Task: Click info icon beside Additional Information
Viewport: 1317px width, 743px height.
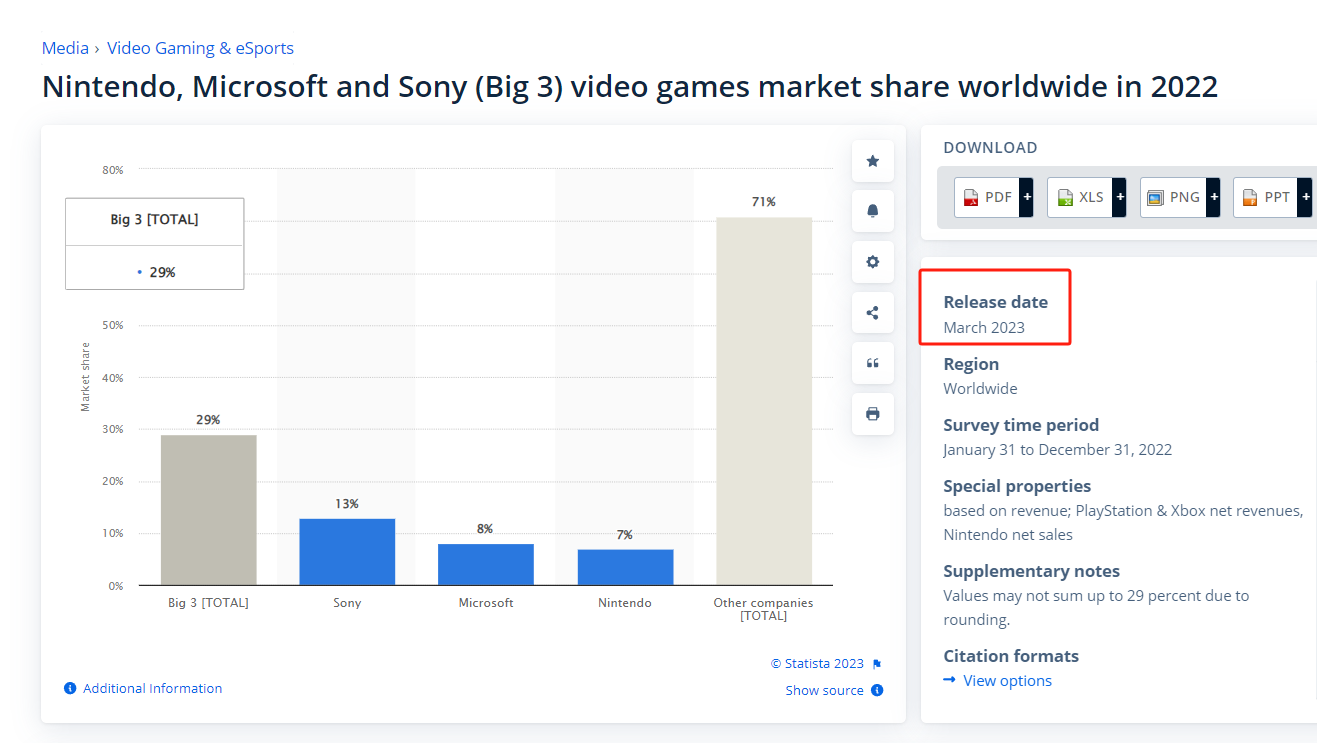Action: click(x=70, y=688)
